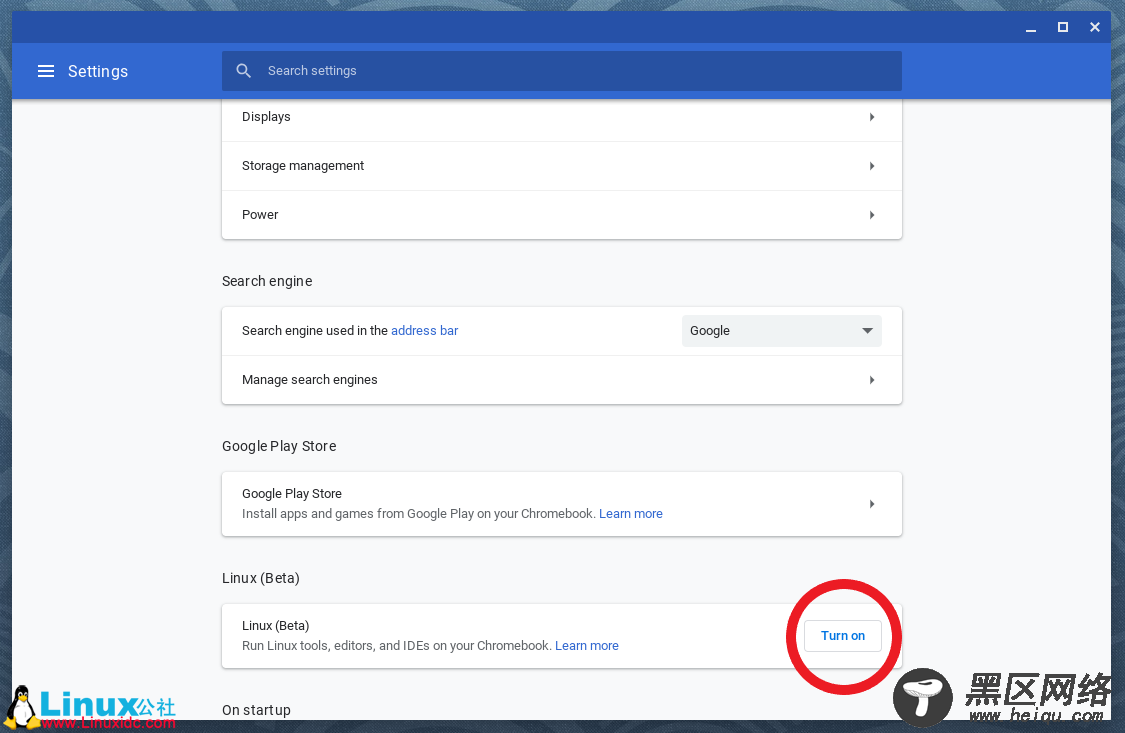This screenshot has height=733, width=1125.
Task: Open Power settings row
Action: [x=561, y=214]
